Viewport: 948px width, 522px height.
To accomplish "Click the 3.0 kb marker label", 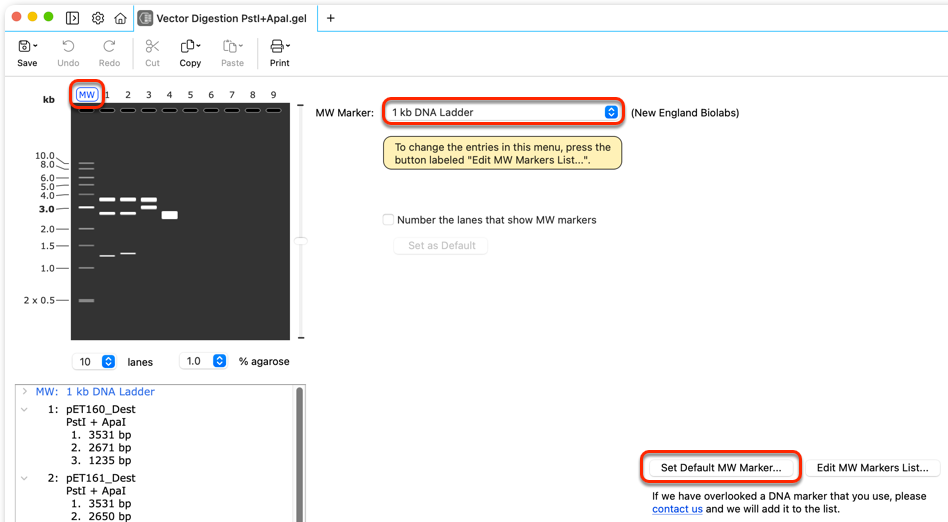I will [47, 209].
